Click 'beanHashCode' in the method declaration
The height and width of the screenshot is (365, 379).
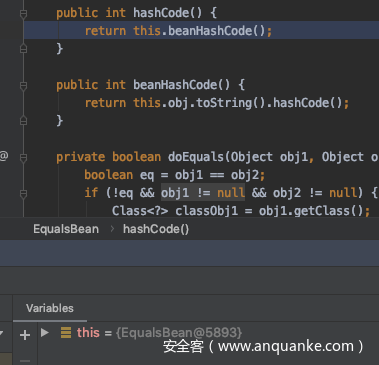point(175,85)
